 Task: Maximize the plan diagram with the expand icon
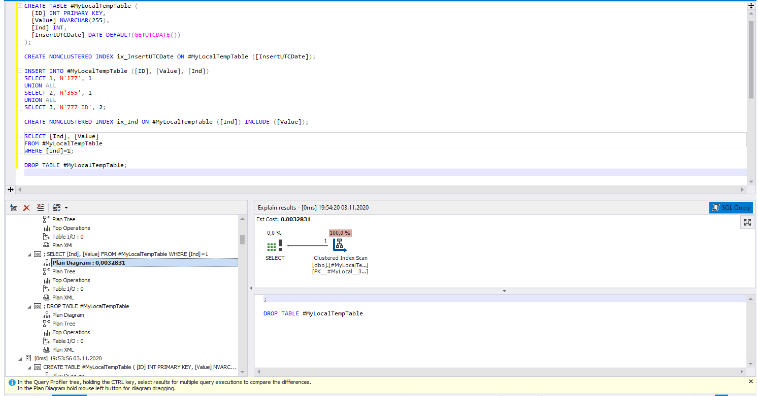(x=747, y=222)
